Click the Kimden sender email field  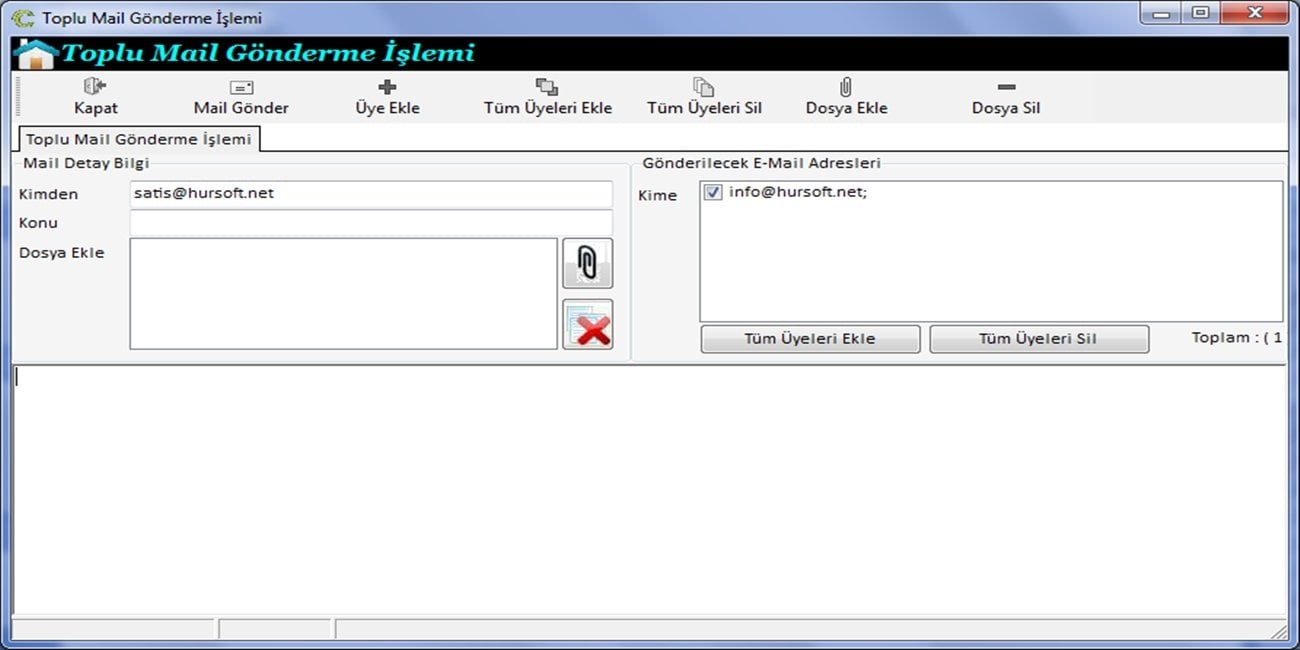370,194
